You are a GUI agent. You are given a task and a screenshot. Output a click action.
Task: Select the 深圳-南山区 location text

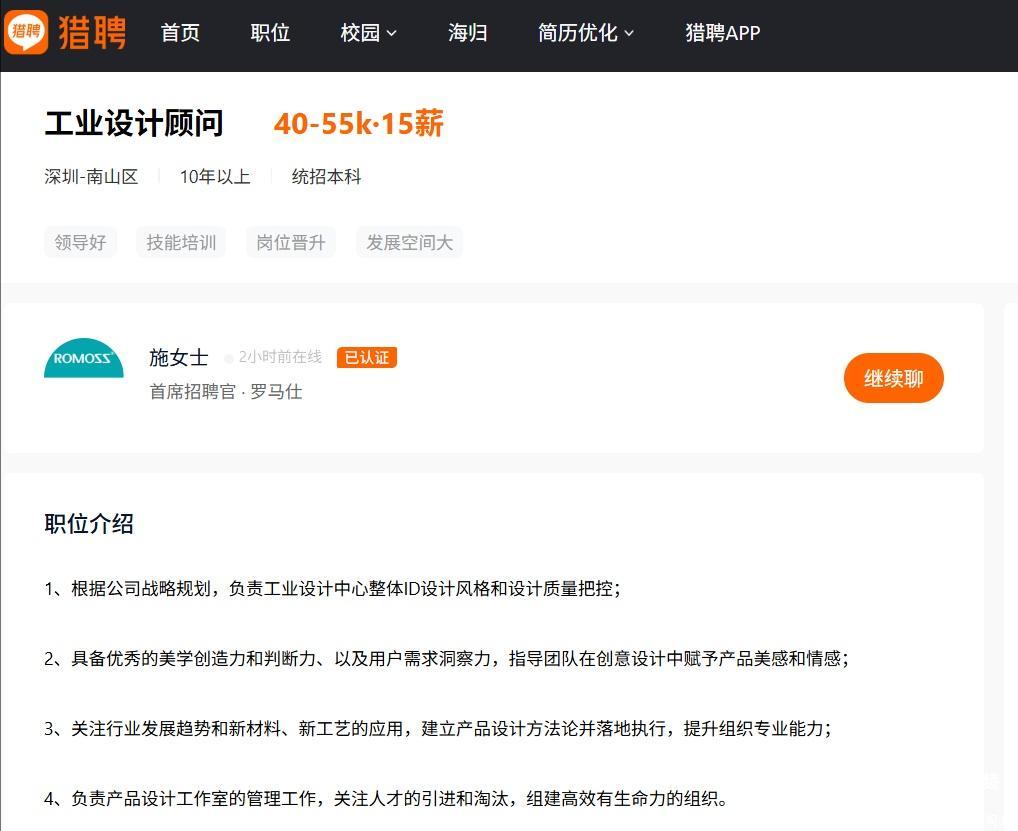[91, 177]
